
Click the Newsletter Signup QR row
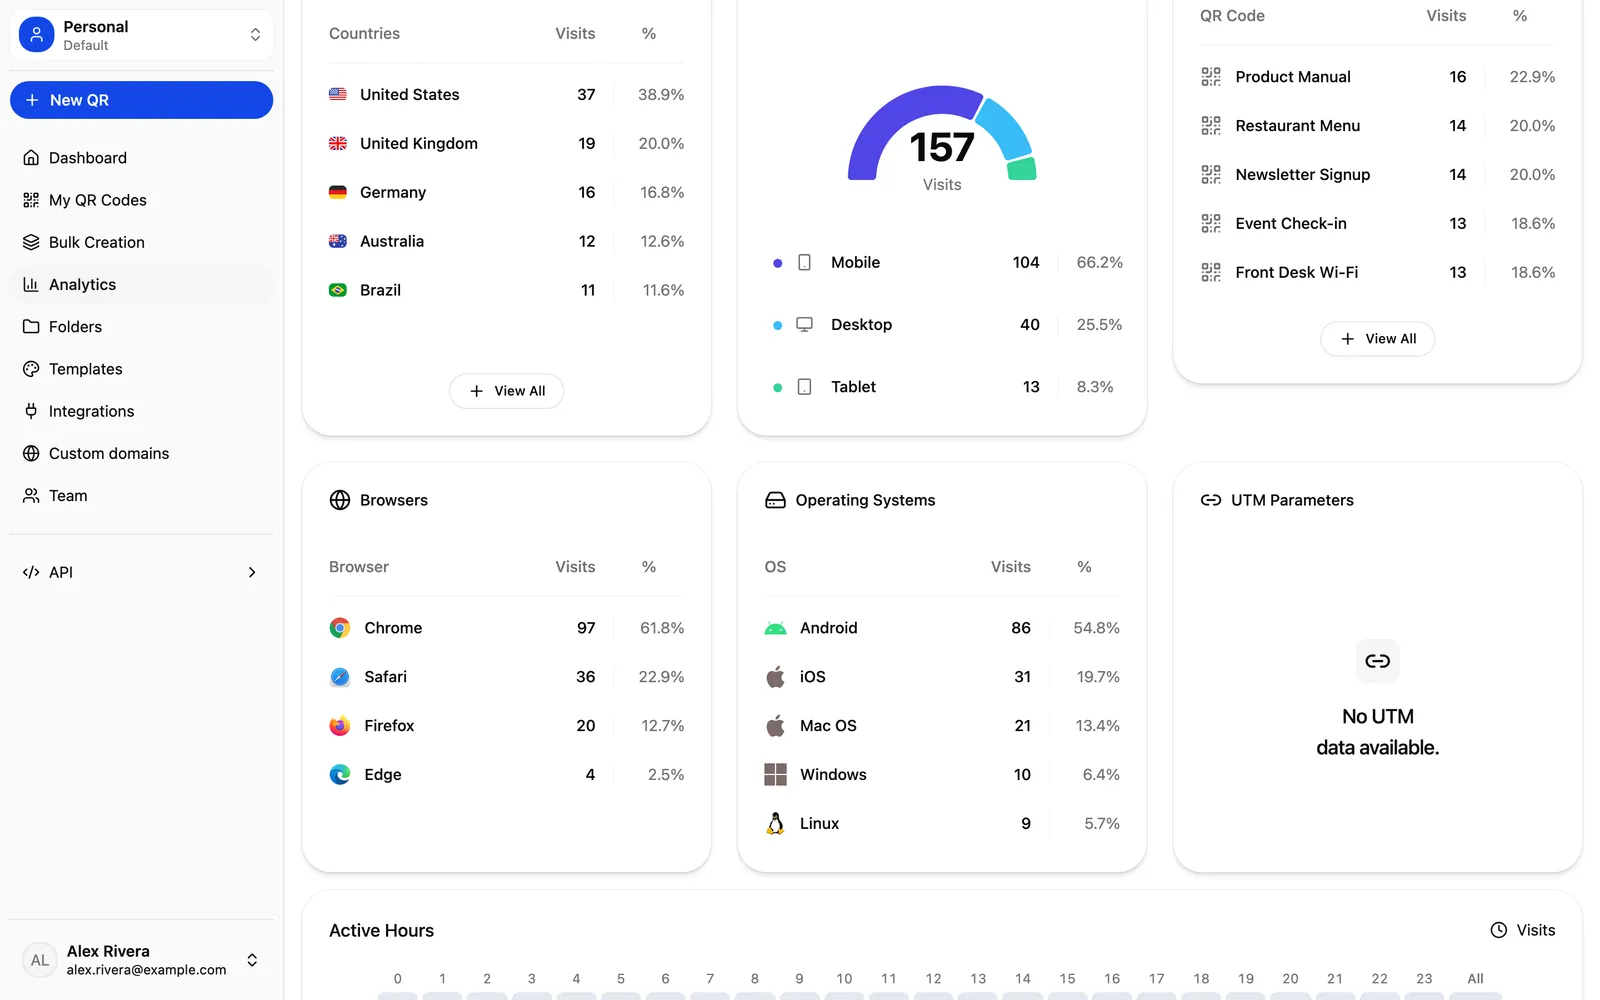point(1377,174)
